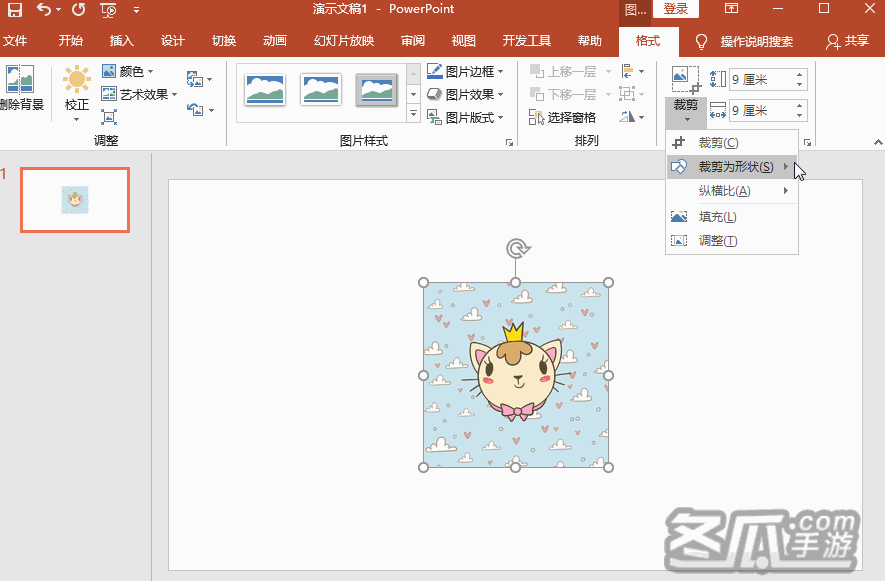Apply the first picture style thumbnail
The width and height of the screenshot is (885, 581).
[265, 90]
